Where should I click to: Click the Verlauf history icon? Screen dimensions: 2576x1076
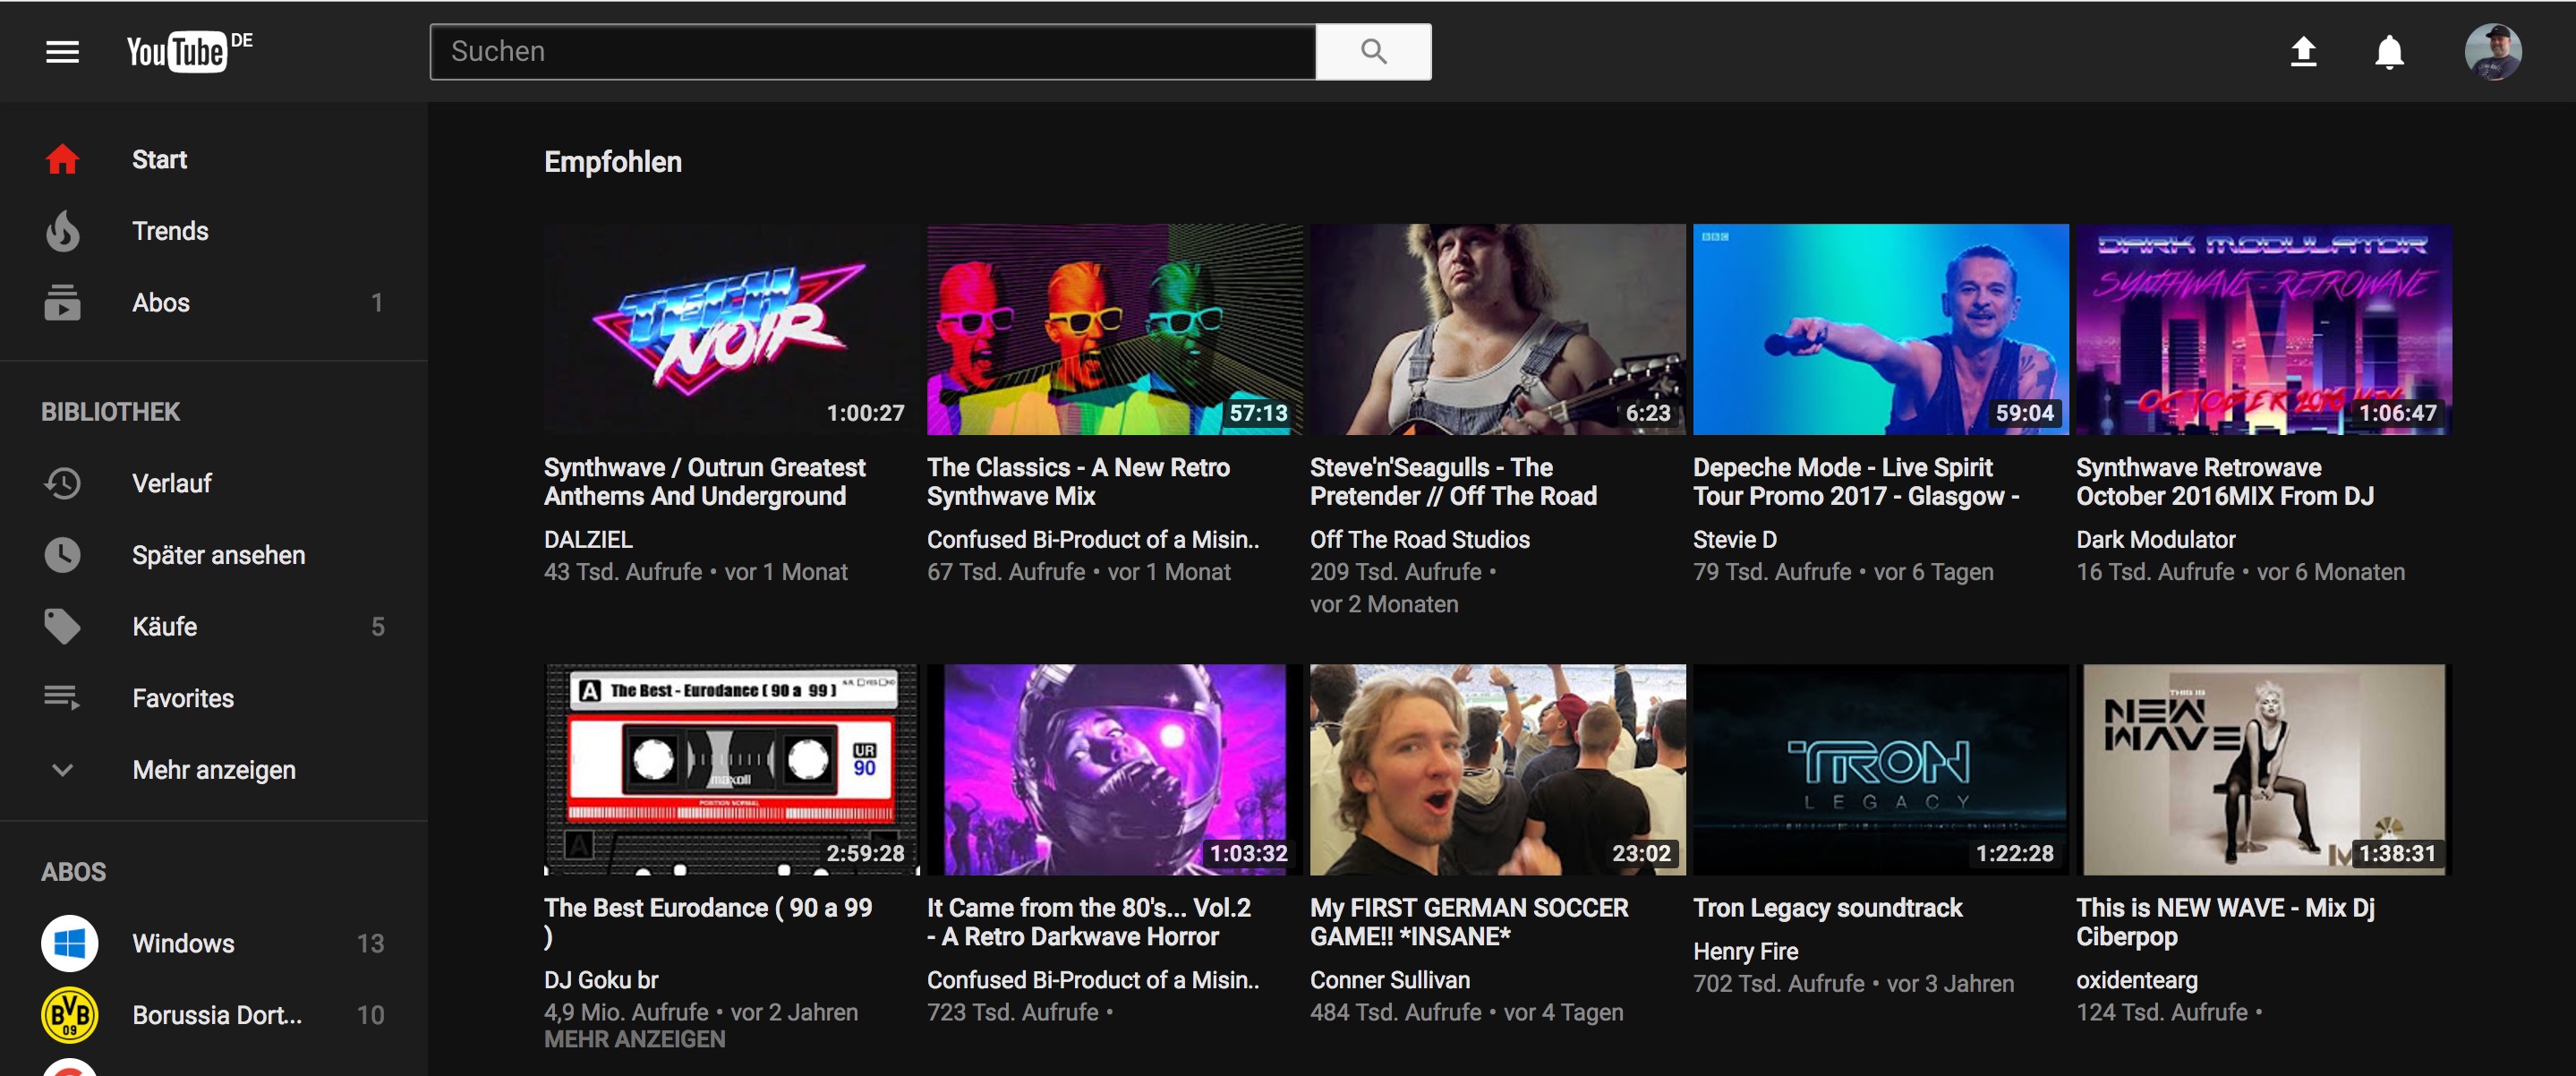(62, 483)
